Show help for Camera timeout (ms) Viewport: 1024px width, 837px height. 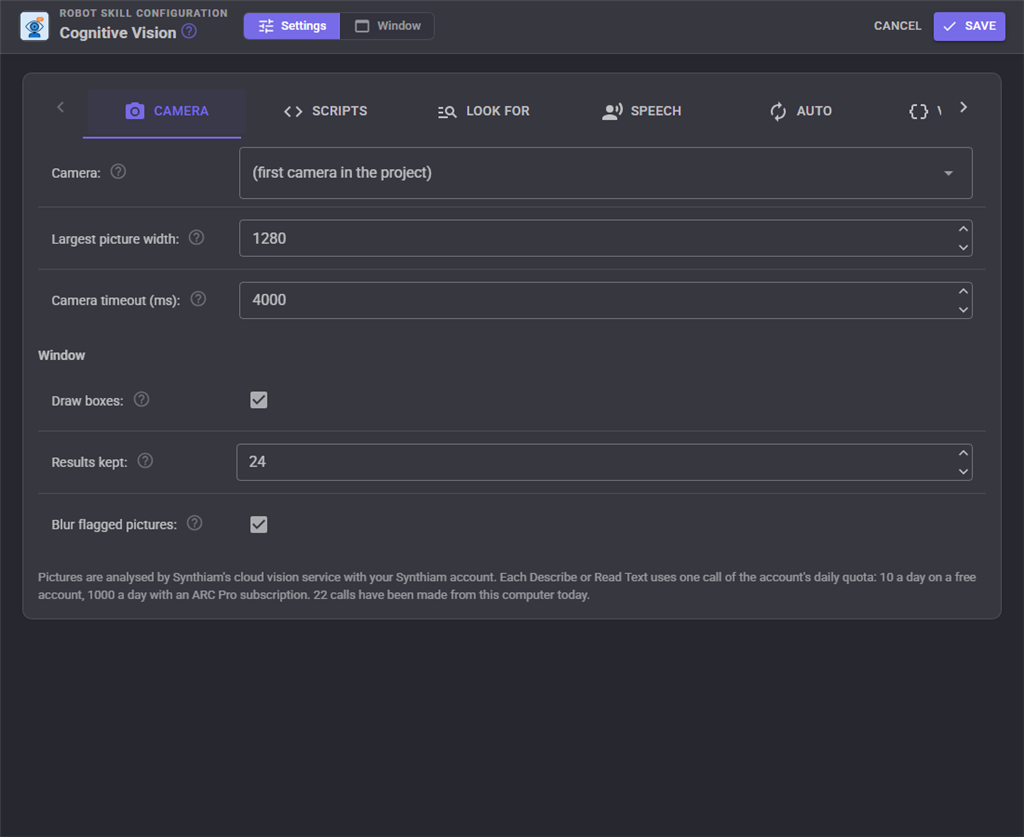coord(198,299)
